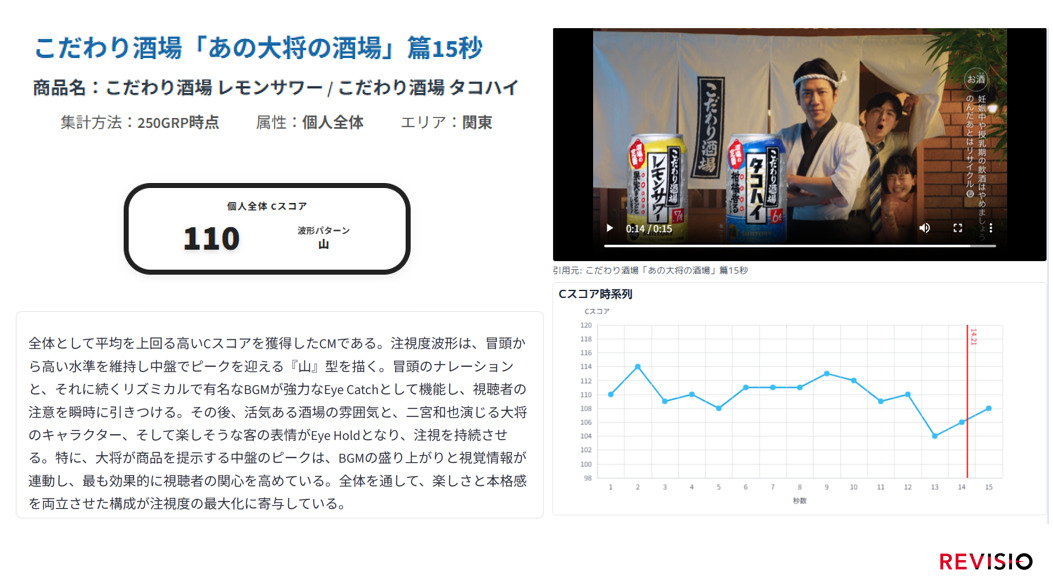Click the 個人全体 Cスコア heading
Image resolution: width=1053 pixels, height=586 pixels.
(x=267, y=206)
